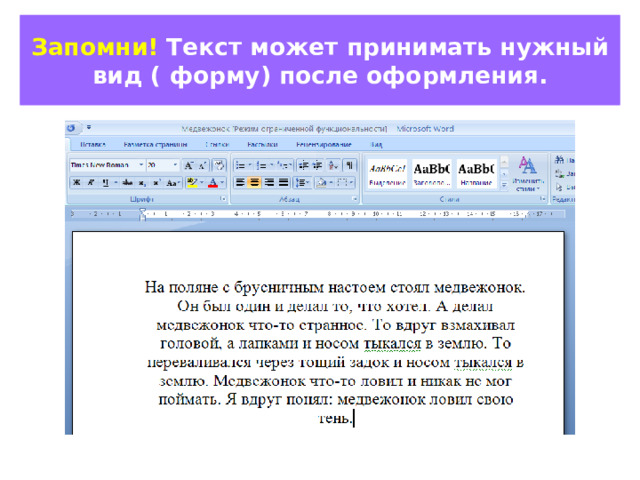This screenshot has width=640, height=480.
Task: Click Shrink Font icon
Action: tap(202, 165)
